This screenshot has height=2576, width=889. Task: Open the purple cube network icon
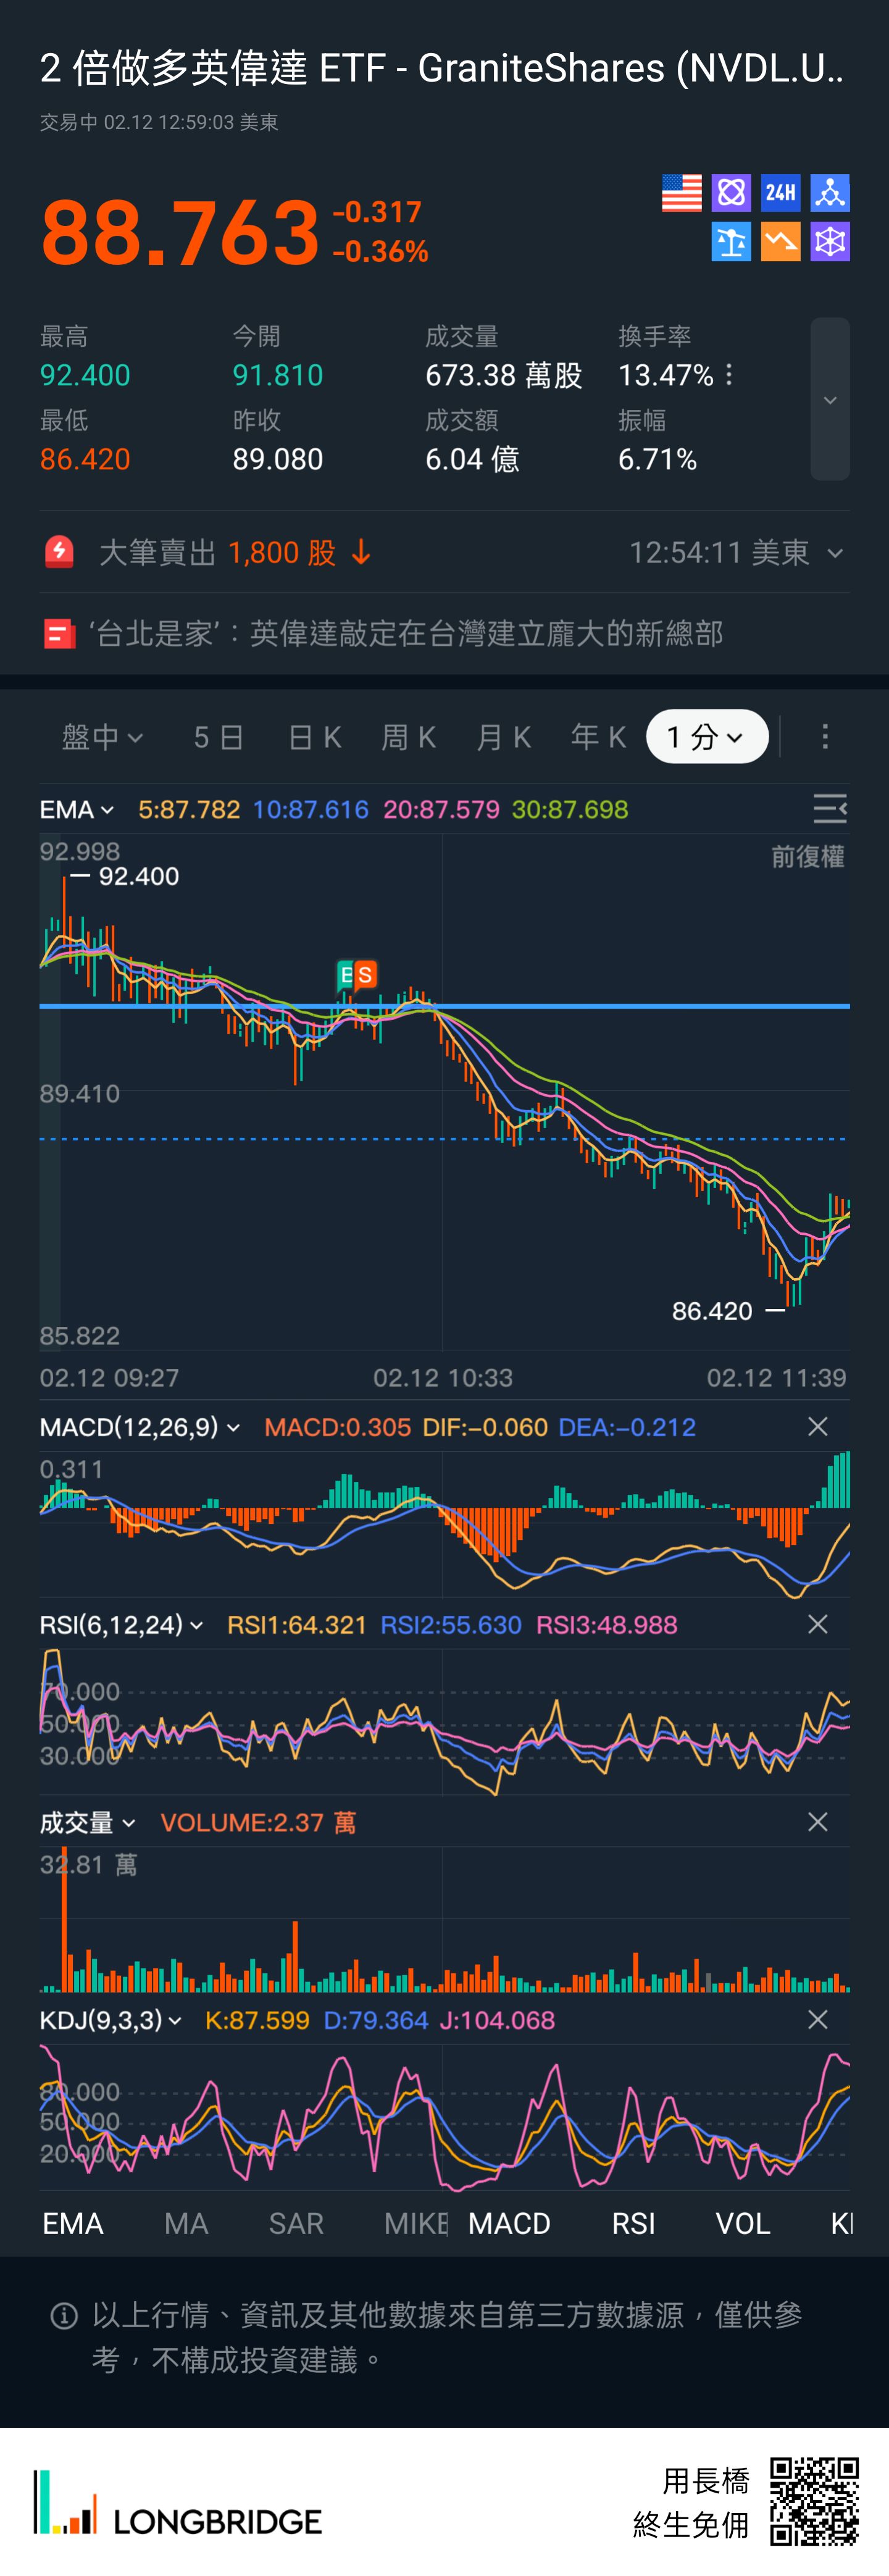click(829, 242)
